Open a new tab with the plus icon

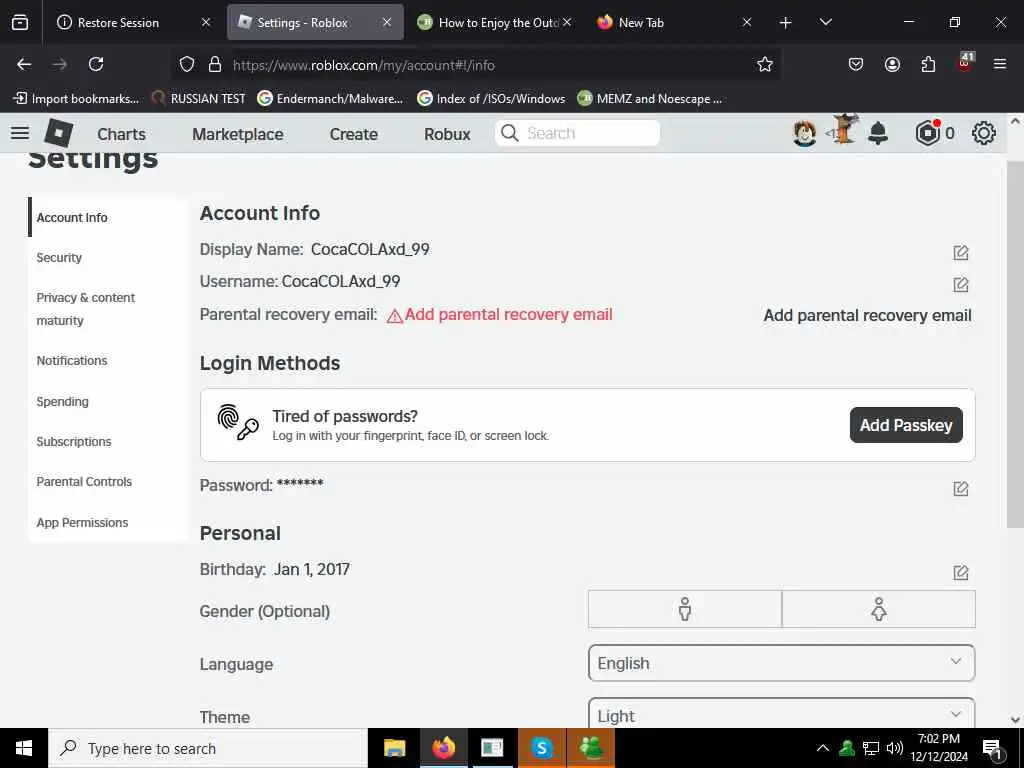786,23
